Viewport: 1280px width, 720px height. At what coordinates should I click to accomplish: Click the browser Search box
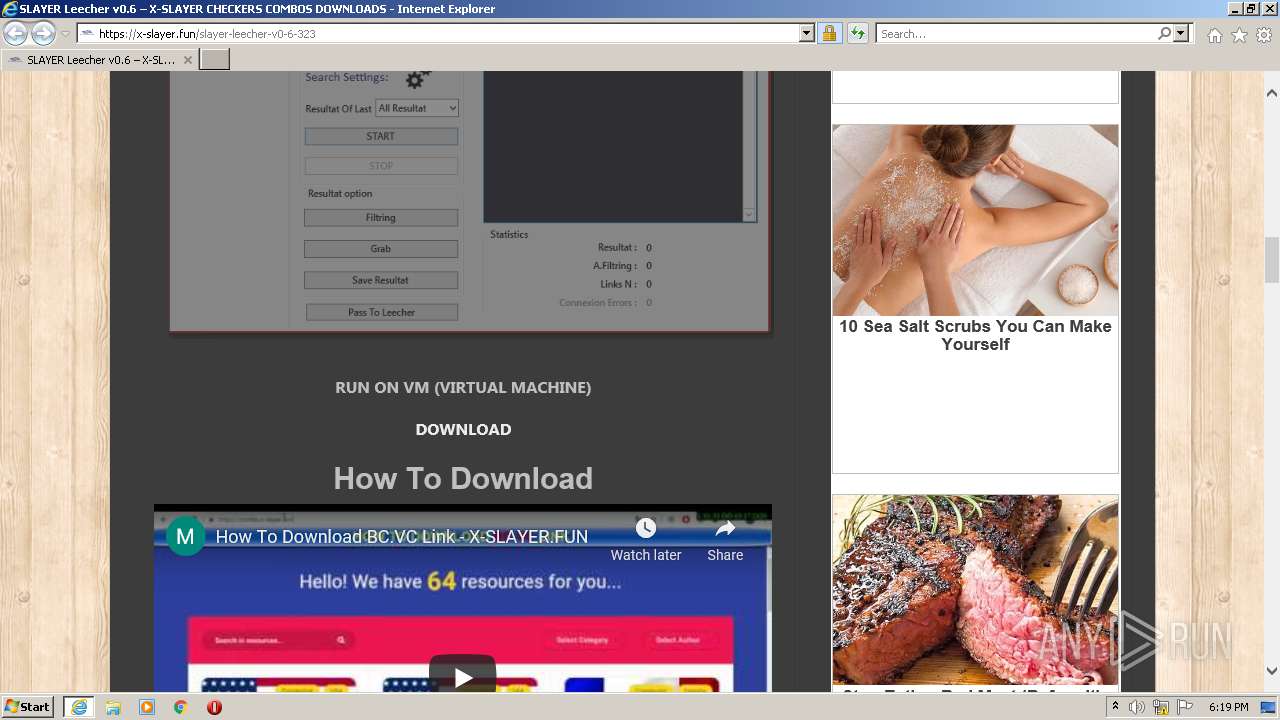1017,33
